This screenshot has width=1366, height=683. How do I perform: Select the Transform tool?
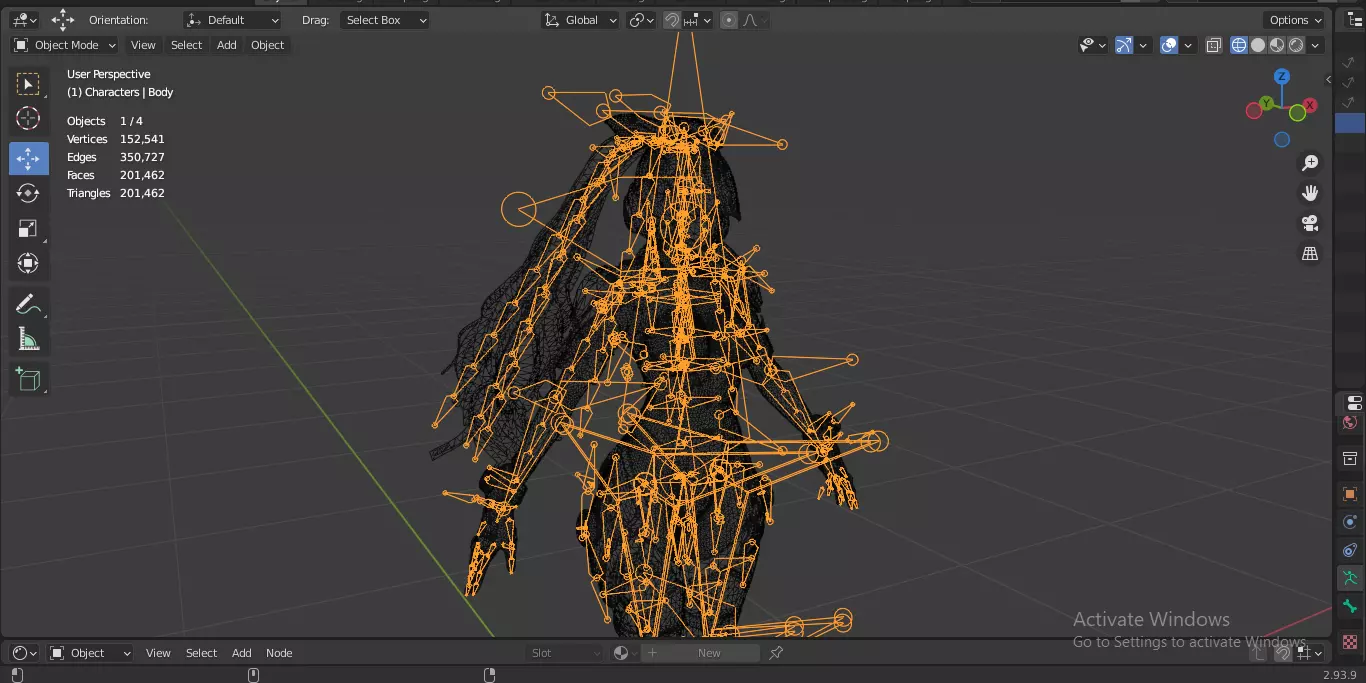[x=29, y=263]
